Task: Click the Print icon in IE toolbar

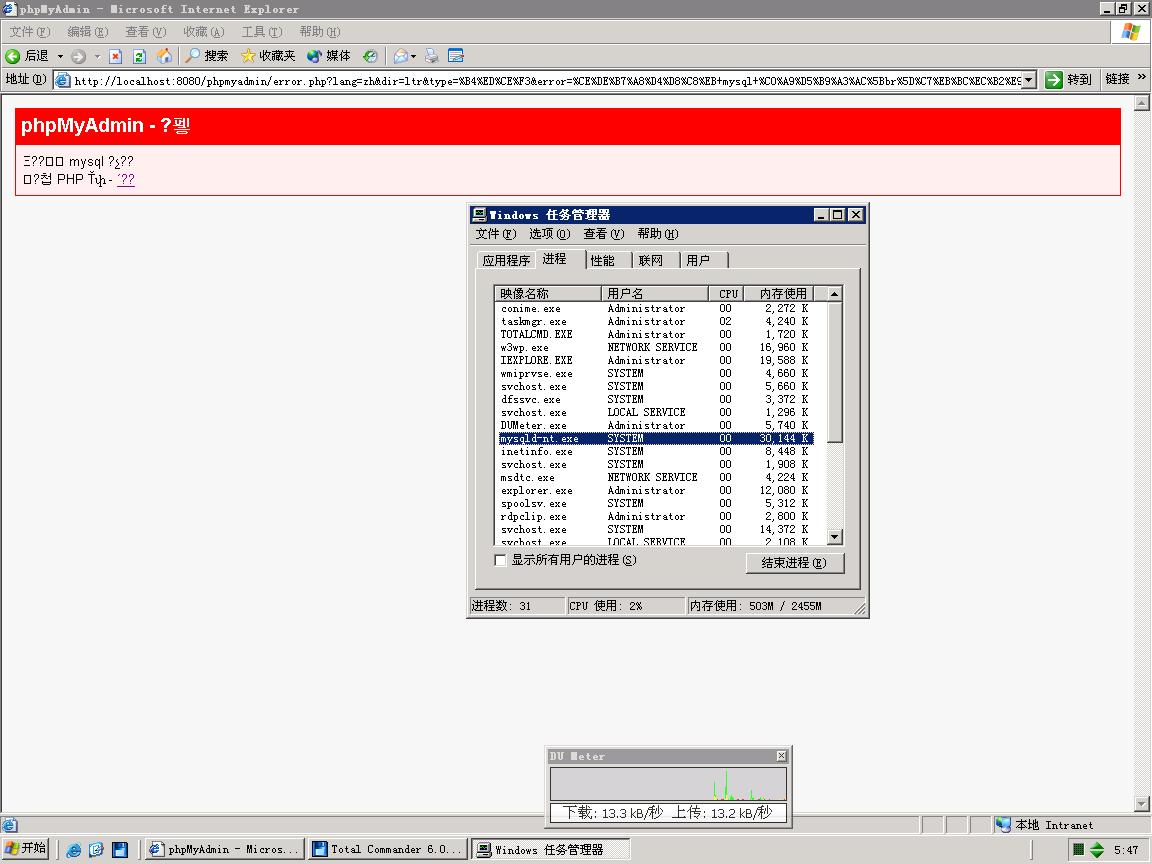Action: click(x=432, y=56)
